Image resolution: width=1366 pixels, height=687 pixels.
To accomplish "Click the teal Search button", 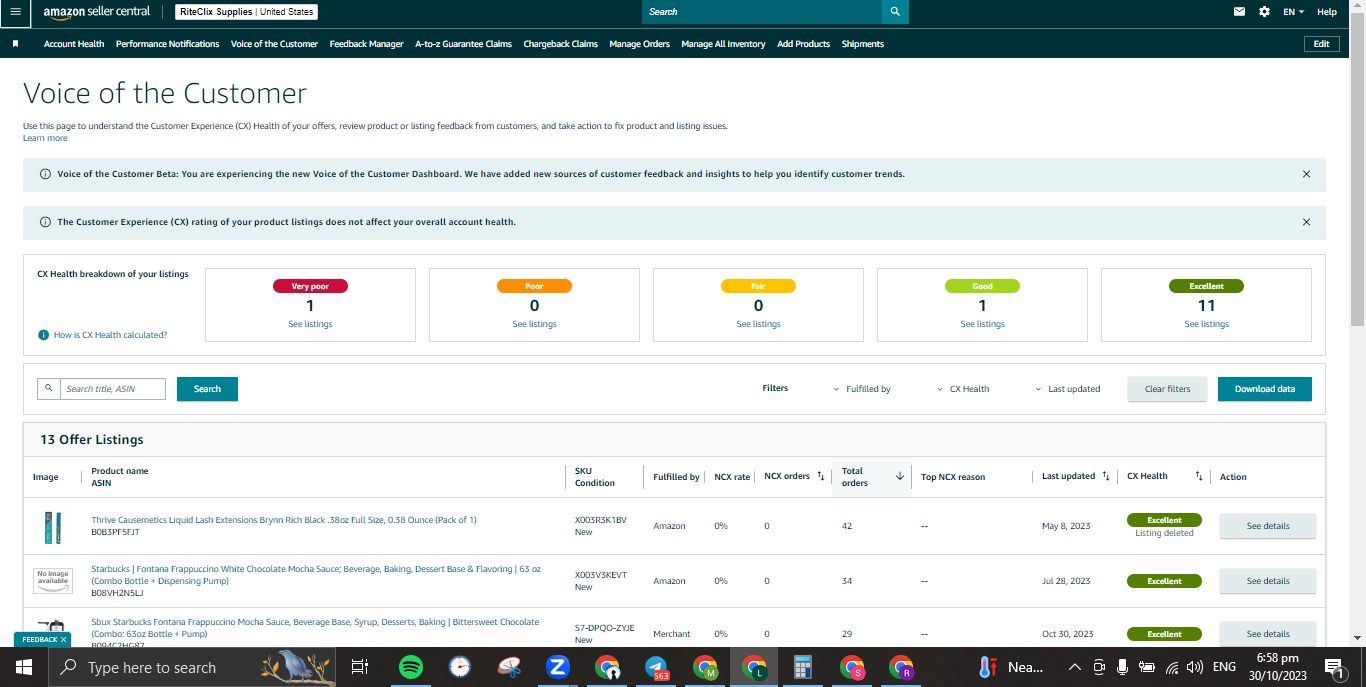I will click(x=207, y=389).
